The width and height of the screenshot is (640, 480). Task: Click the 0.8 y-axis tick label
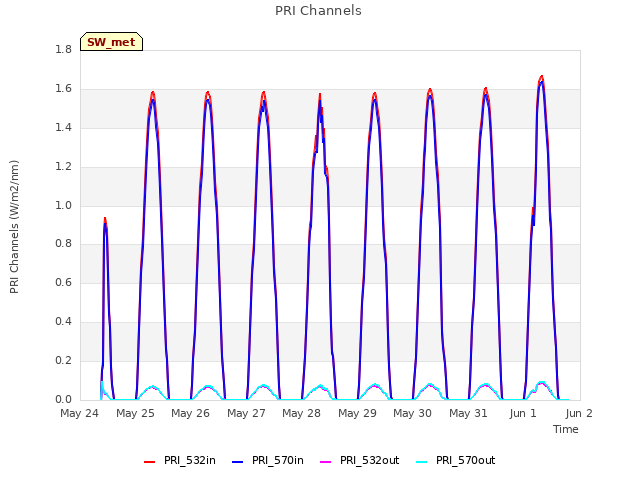tap(64, 244)
